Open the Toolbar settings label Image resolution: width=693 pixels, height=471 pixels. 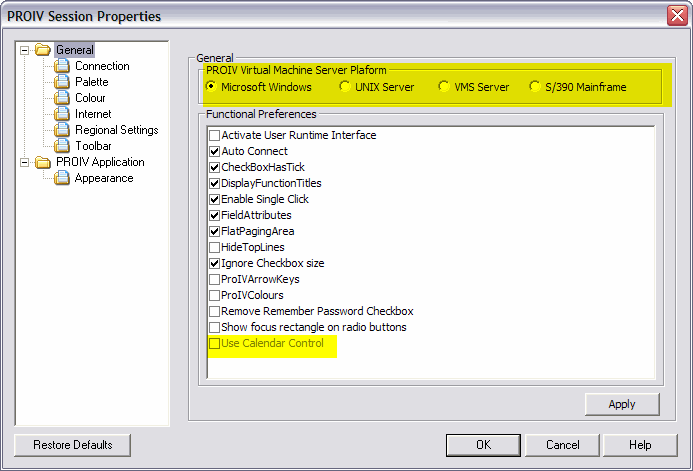point(93,146)
